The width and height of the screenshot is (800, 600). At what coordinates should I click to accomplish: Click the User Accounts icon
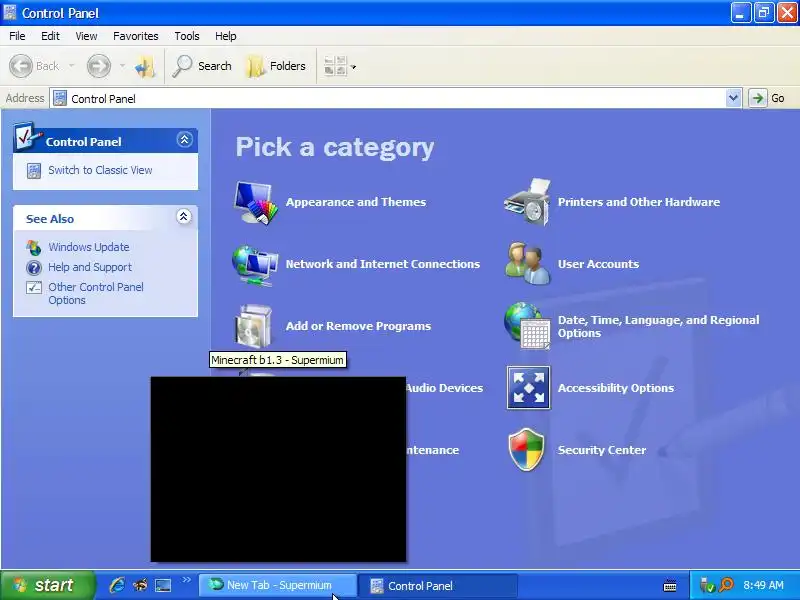[x=528, y=264]
